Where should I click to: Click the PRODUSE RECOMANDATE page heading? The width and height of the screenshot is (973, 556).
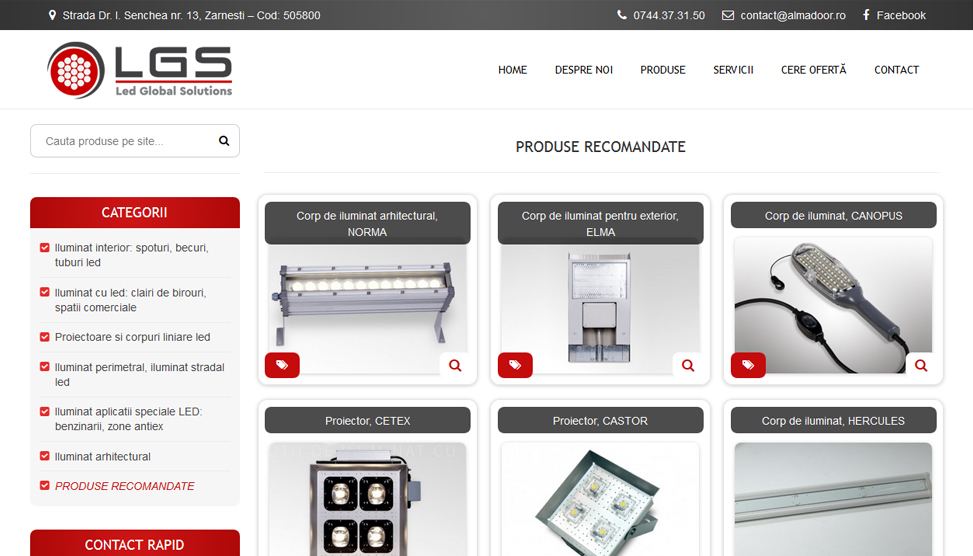601,147
